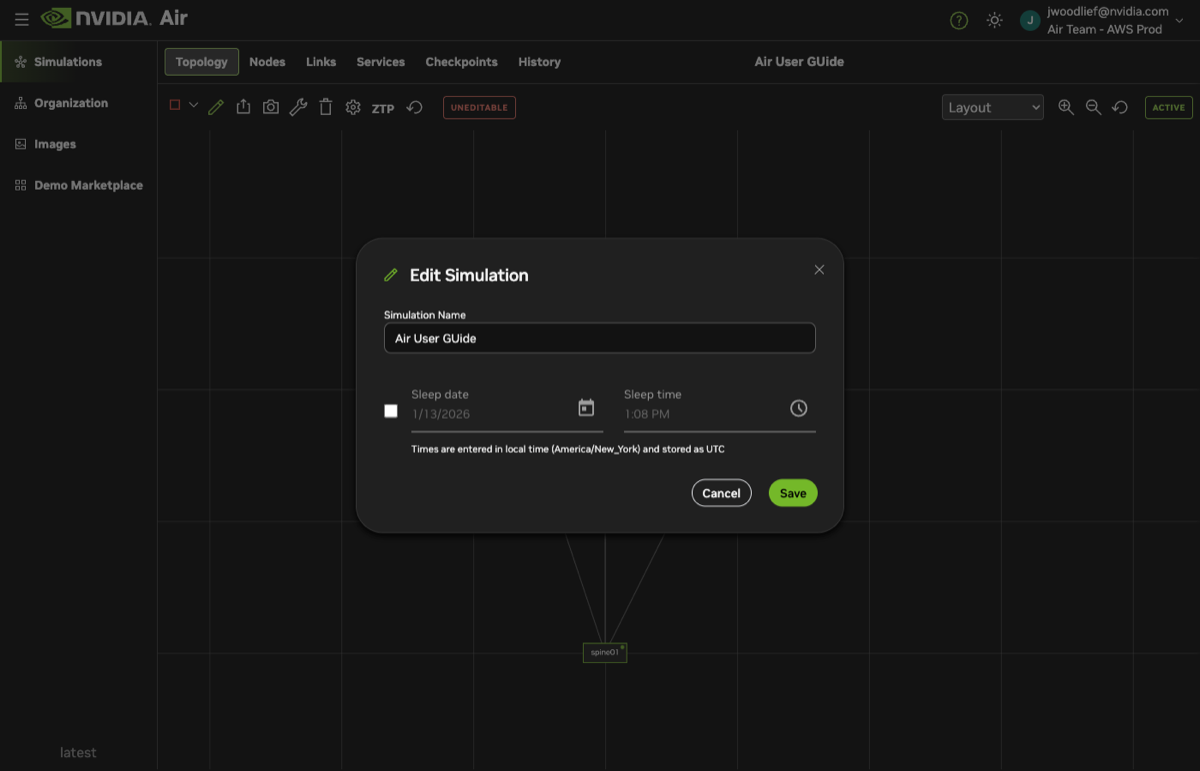Expand the arrow next to the stop icon
1200x771 pixels.
[x=194, y=106]
